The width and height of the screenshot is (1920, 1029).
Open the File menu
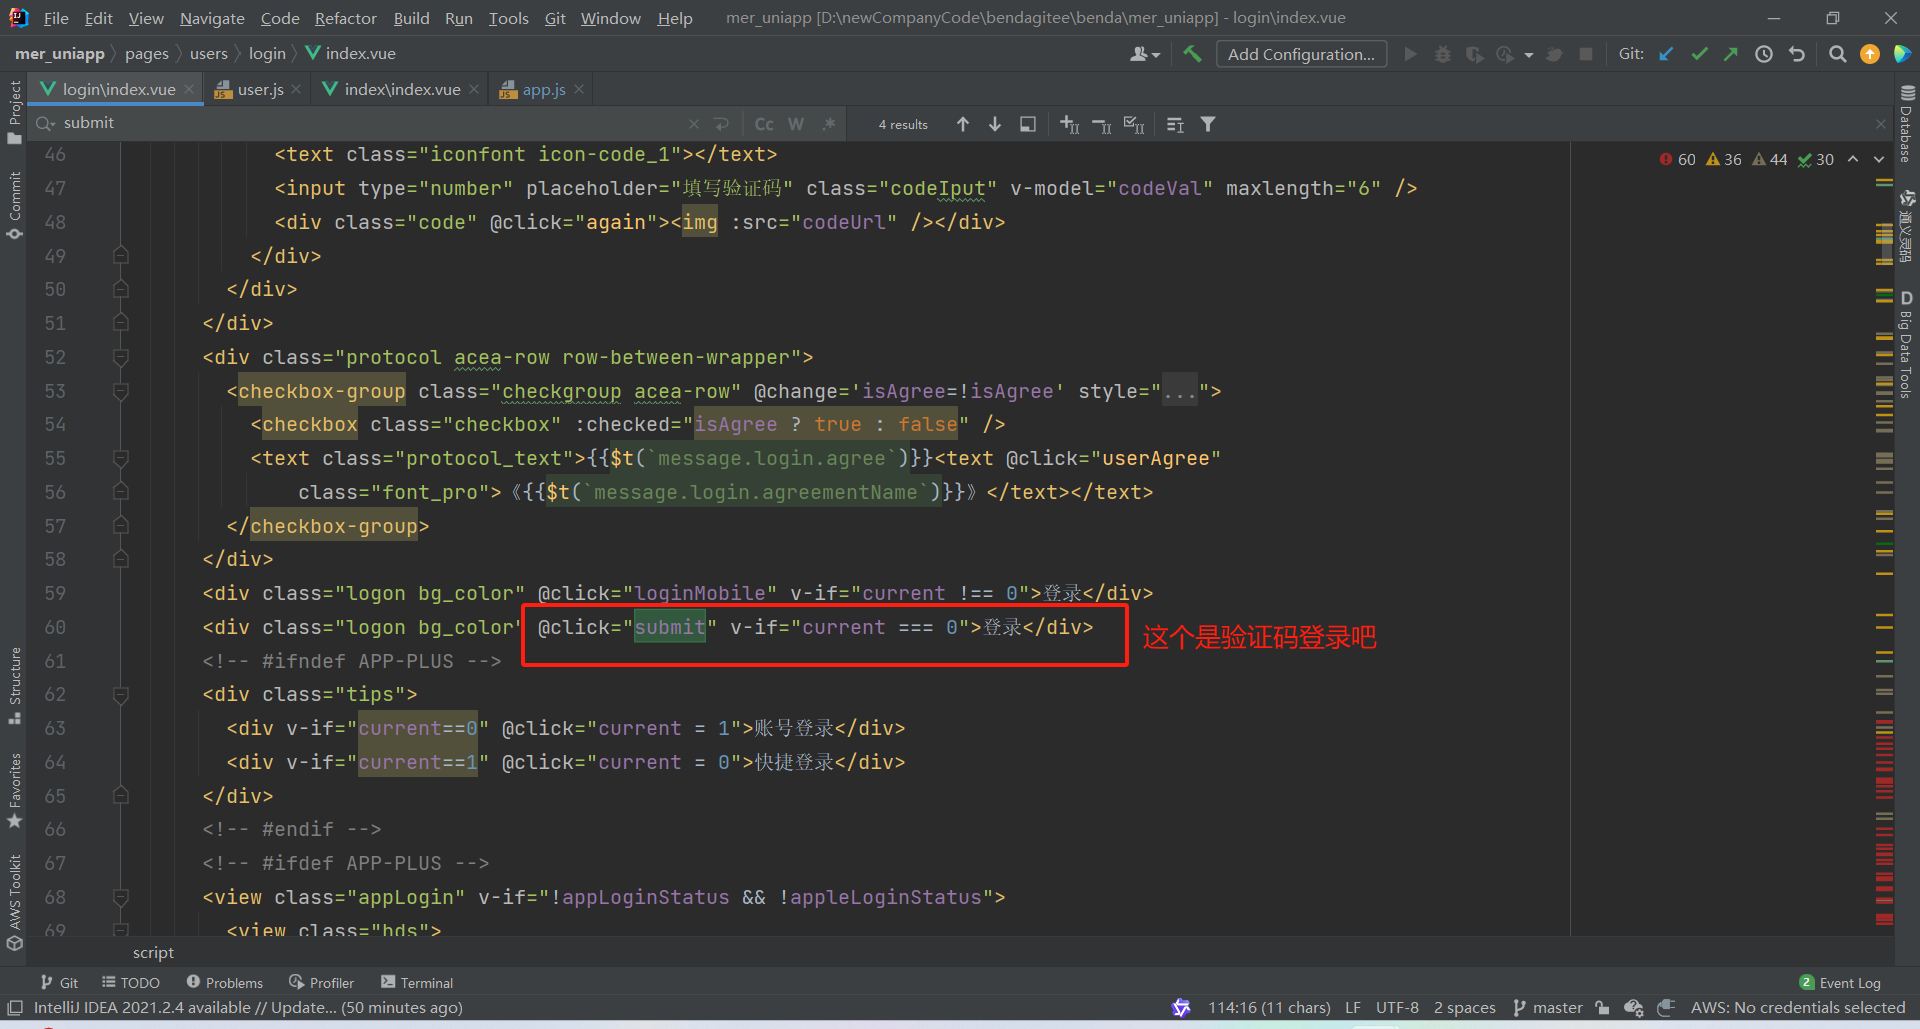click(56, 18)
